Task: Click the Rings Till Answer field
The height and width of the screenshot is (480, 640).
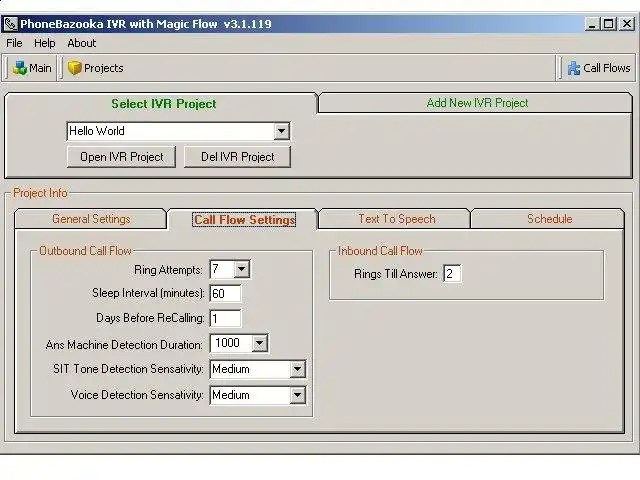Action: [452, 273]
